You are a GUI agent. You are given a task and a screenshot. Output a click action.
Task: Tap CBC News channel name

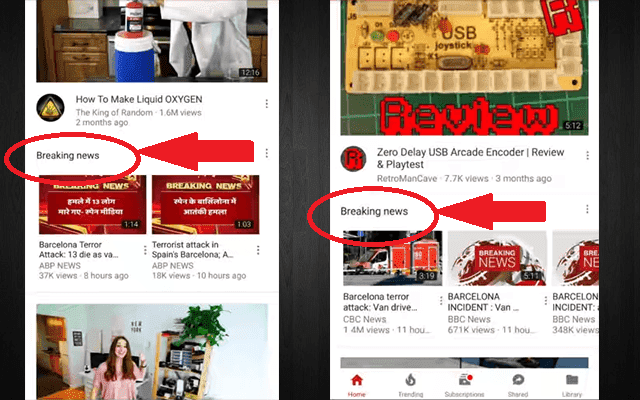364,319
